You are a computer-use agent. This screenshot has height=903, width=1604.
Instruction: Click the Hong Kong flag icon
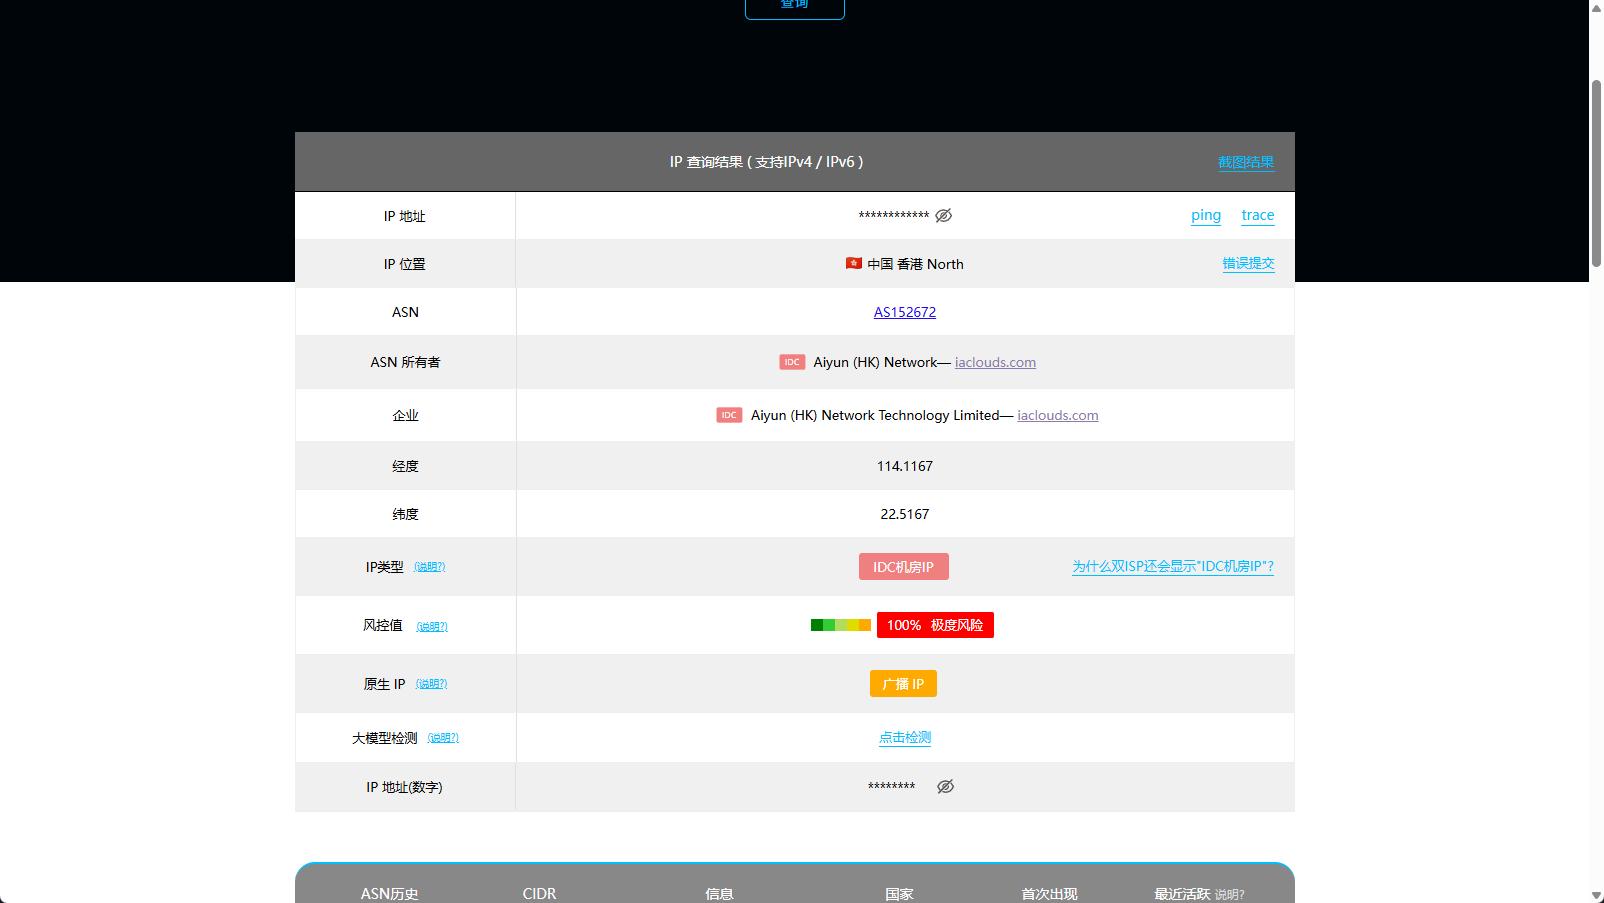tap(854, 264)
